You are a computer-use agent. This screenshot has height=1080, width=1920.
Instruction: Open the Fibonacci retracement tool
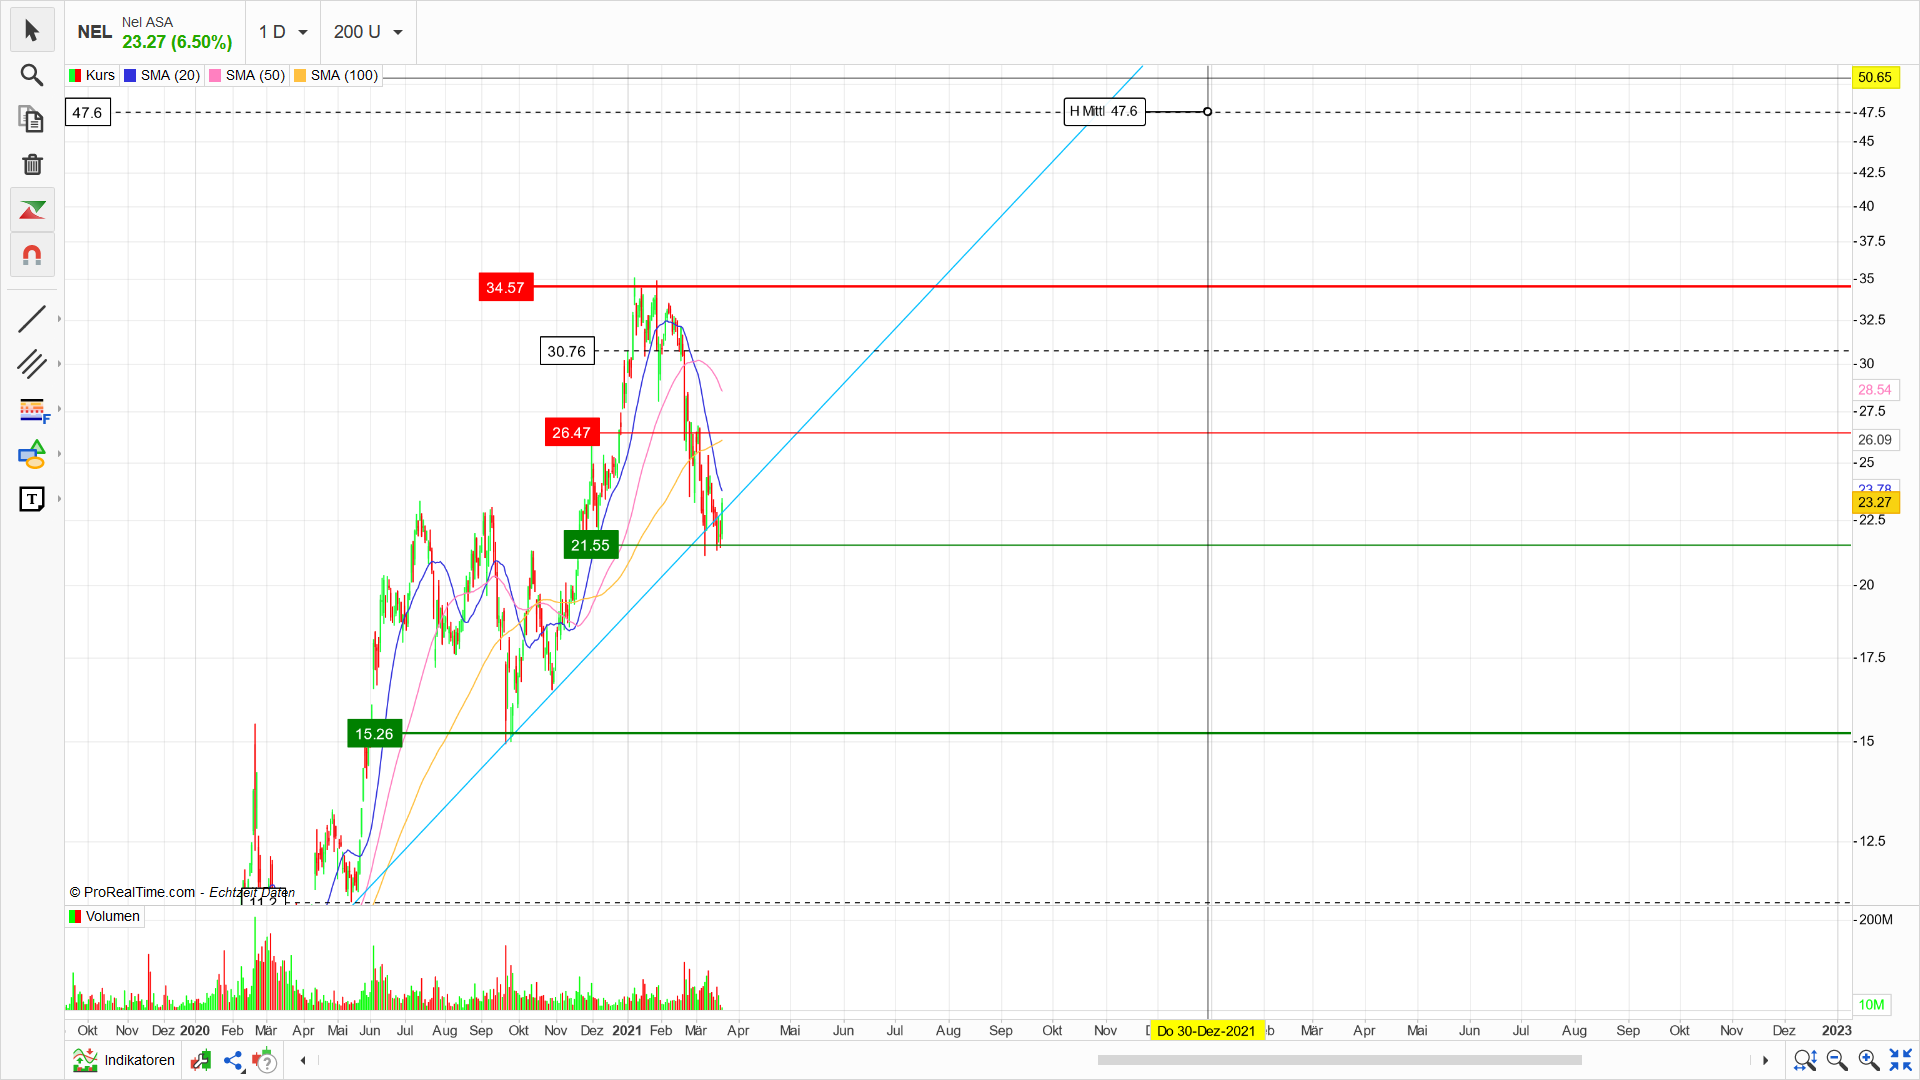[32, 410]
